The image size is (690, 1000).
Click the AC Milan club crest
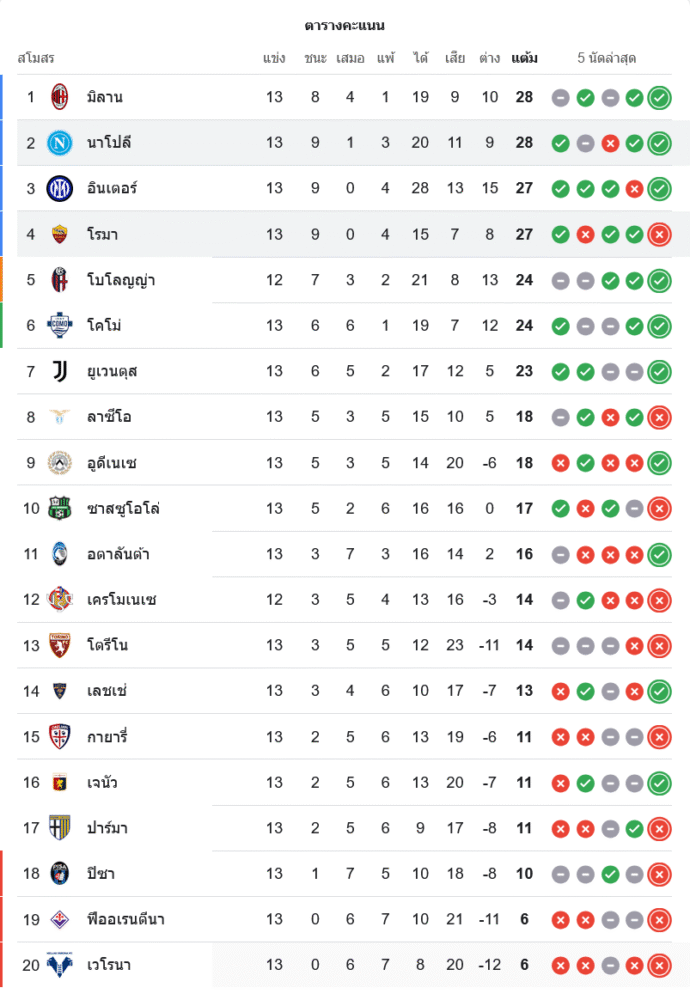[x=60, y=97]
